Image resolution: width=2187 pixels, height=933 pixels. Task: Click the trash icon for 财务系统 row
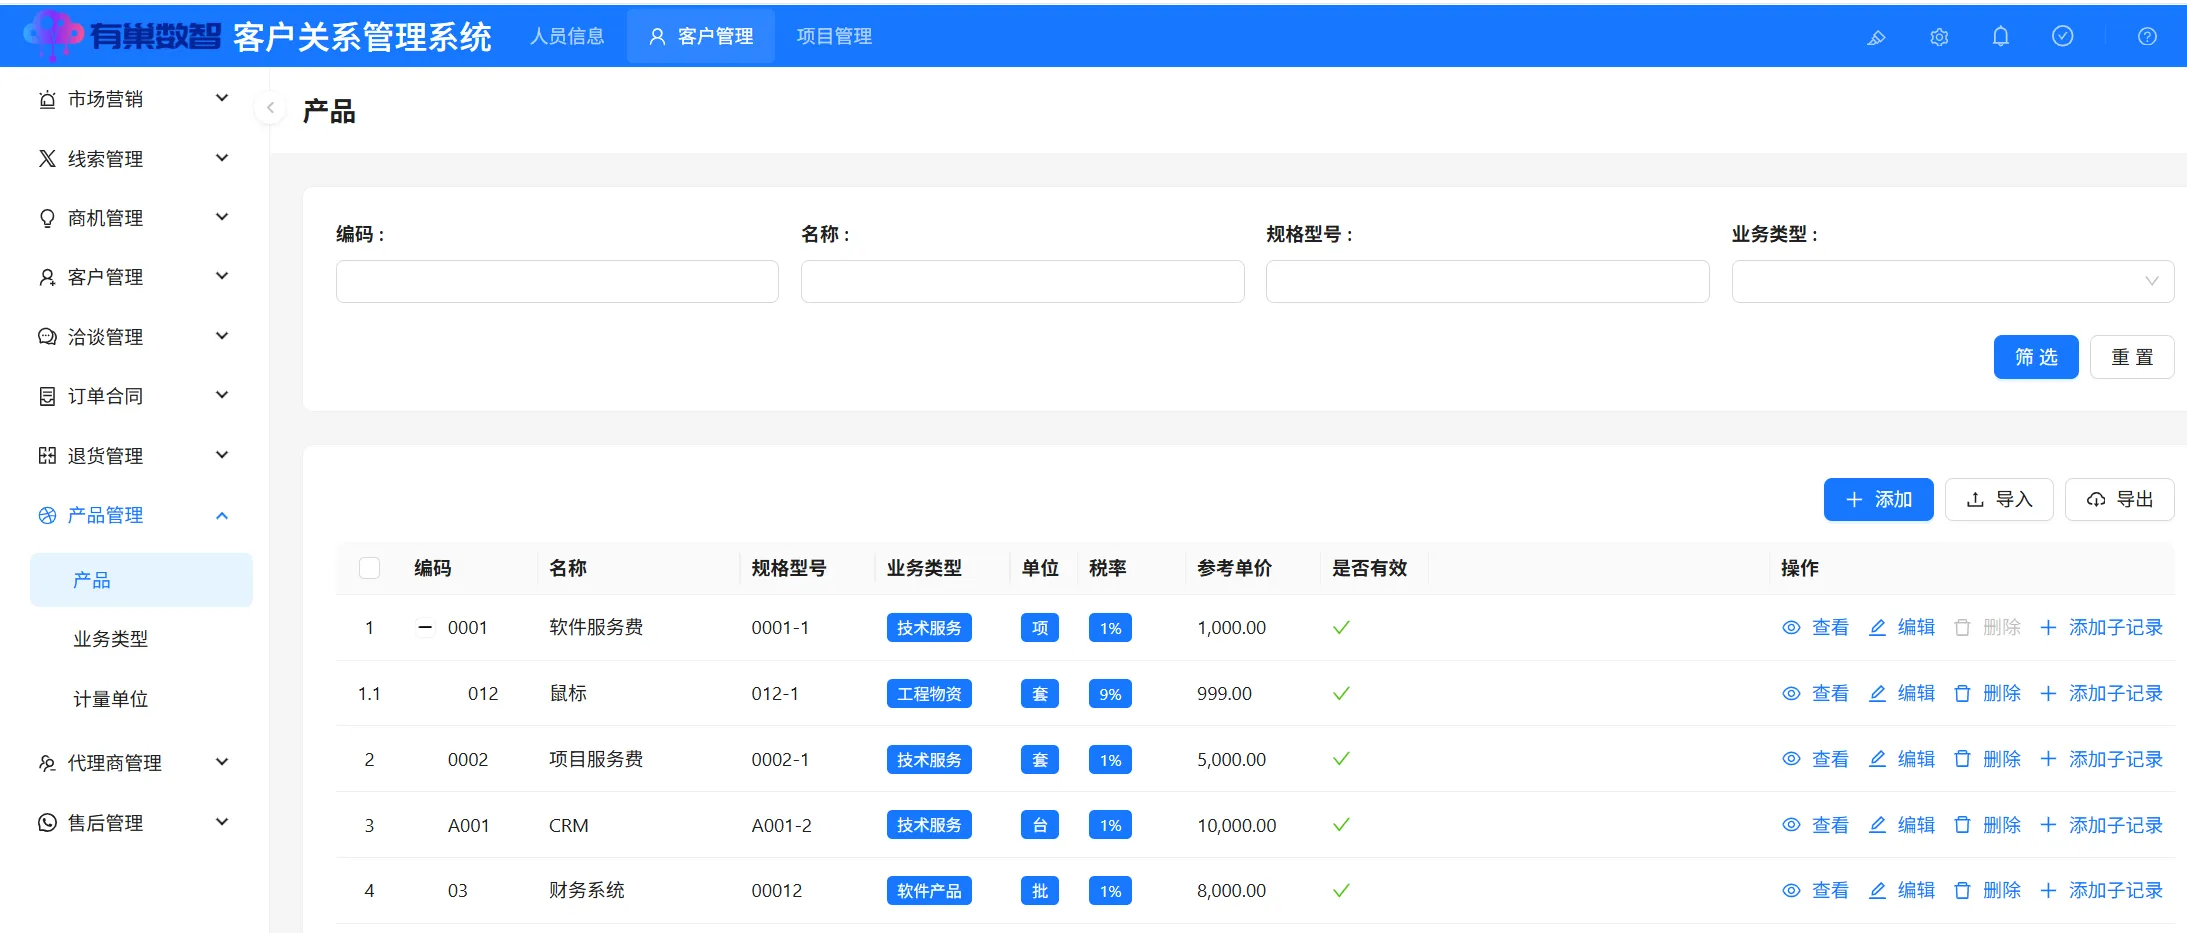point(1962,890)
